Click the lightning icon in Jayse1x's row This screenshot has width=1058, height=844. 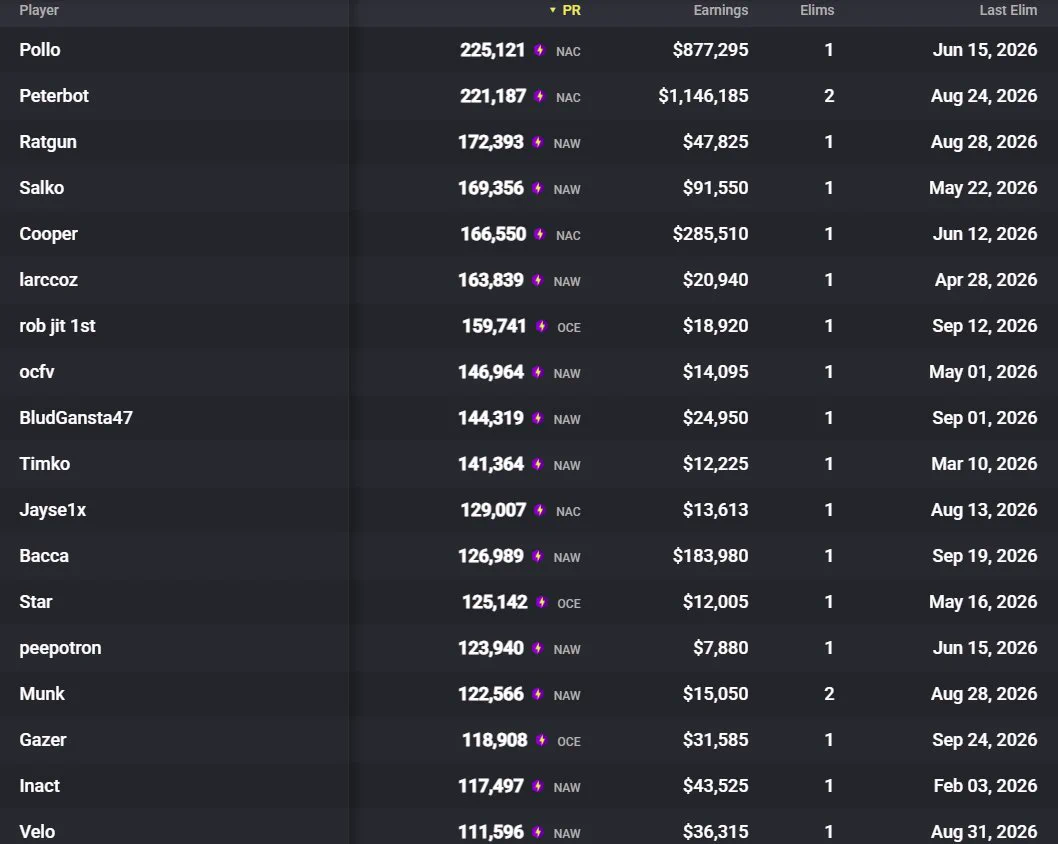pyautogui.click(x=539, y=509)
